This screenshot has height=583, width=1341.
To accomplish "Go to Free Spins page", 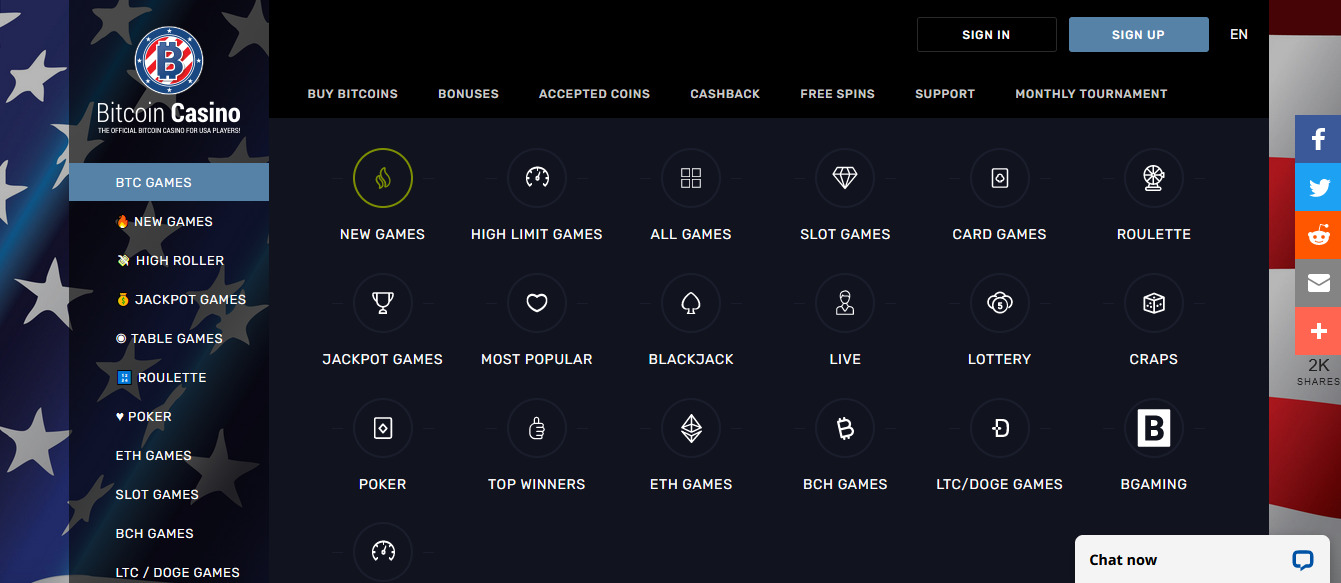I will 837,94.
